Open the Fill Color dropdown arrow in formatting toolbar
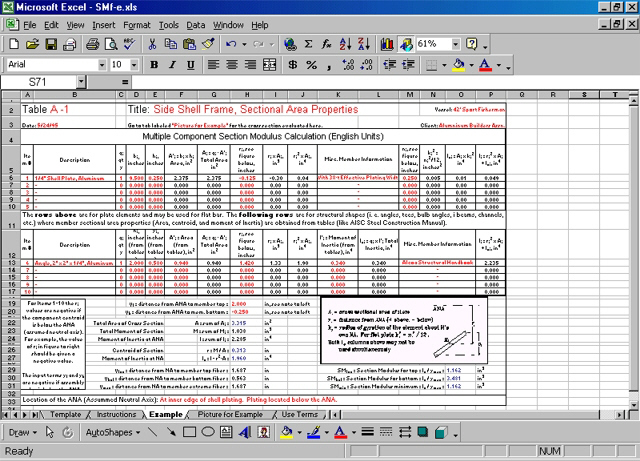This screenshot has height=461, width=640. [471, 65]
